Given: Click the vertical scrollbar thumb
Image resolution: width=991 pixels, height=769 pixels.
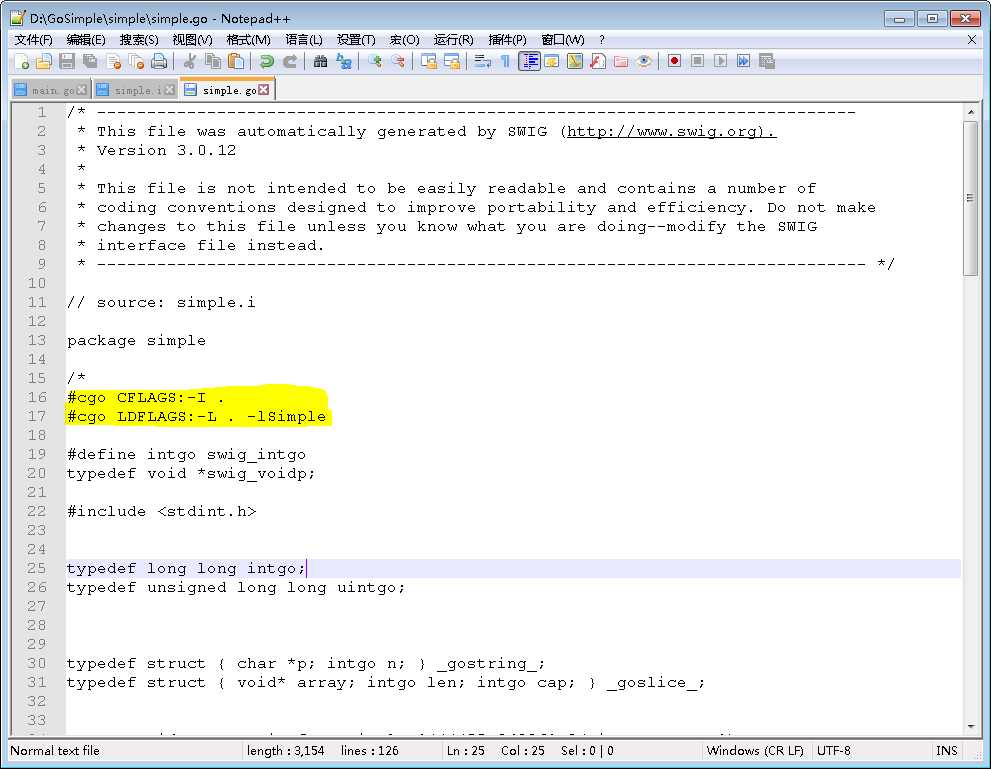Looking at the screenshot, I should (x=970, y=198).
